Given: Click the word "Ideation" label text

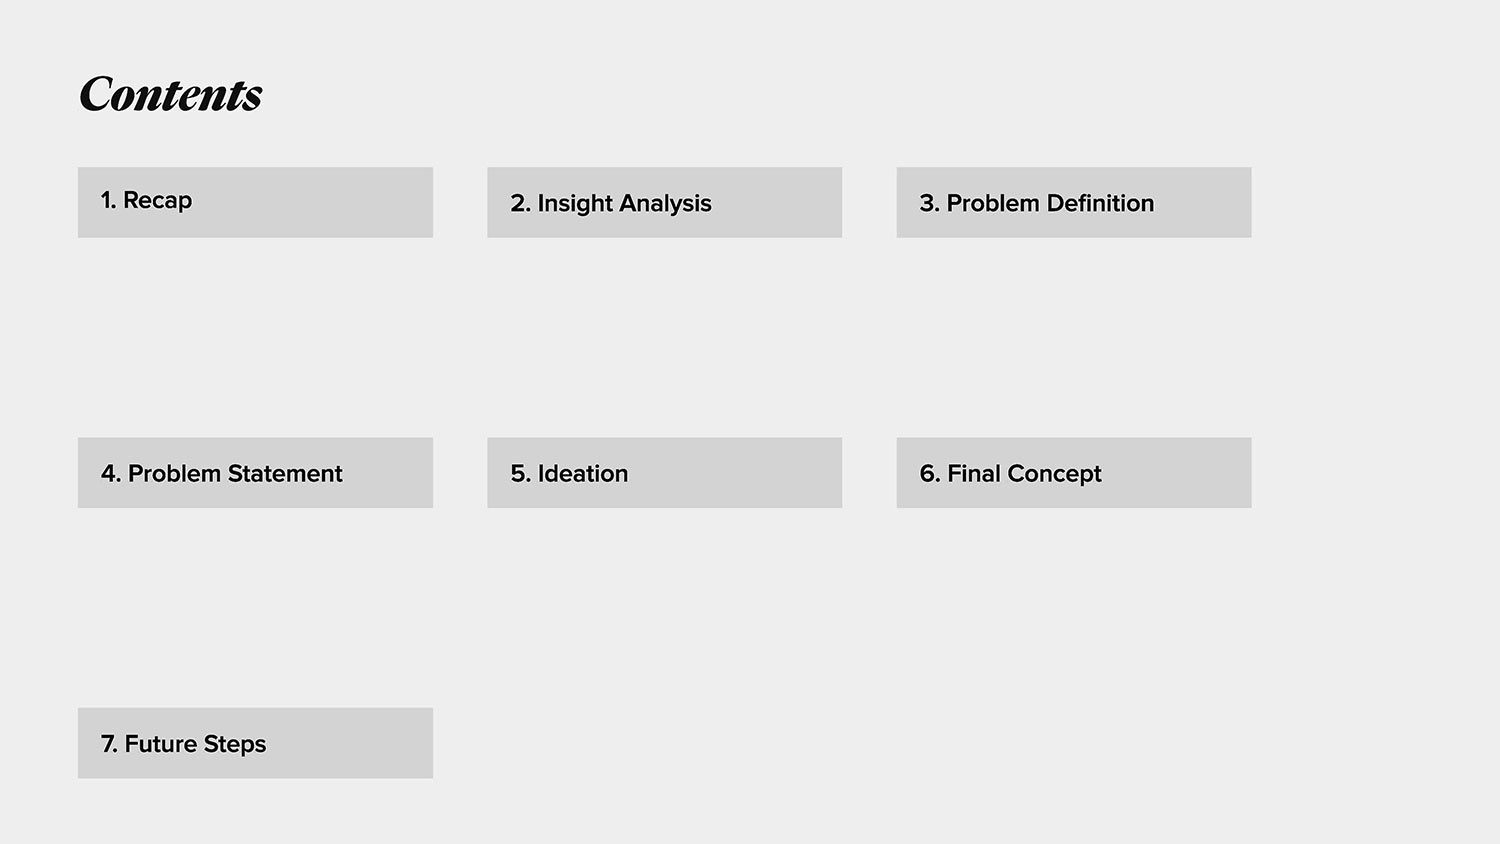Looking at the screenshot, I should pos(583,473).
